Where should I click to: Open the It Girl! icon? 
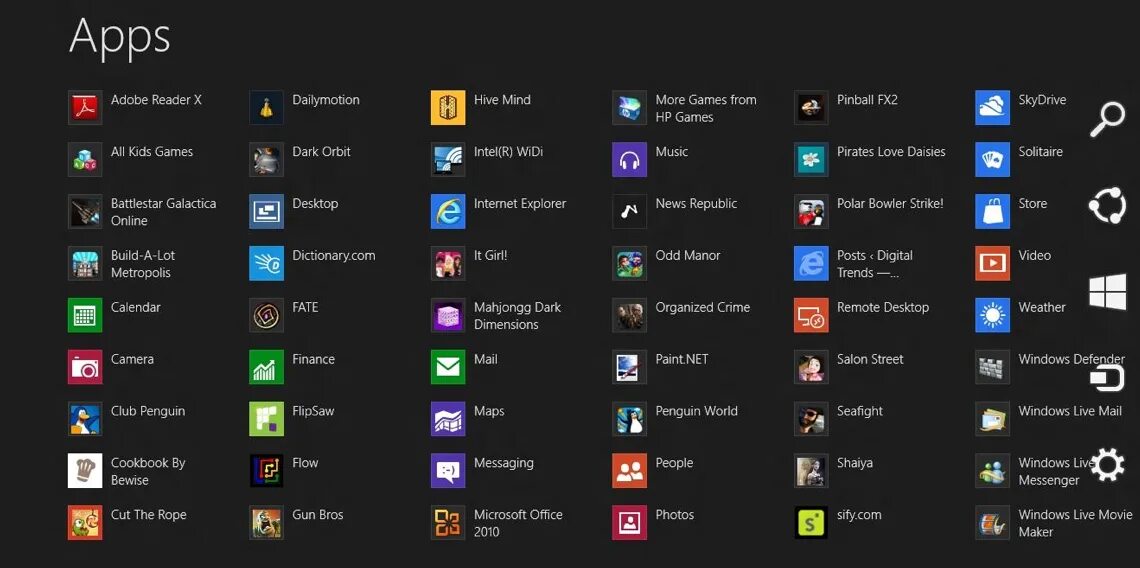tap(448, 263)
